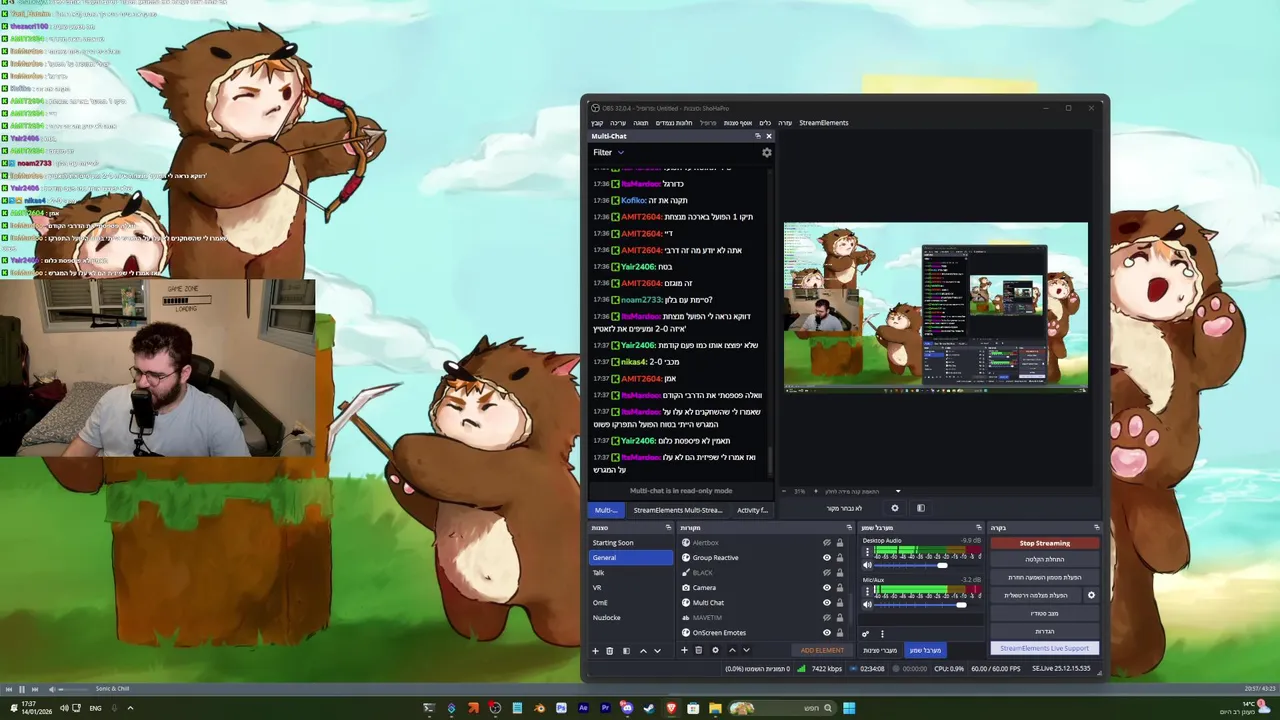Open virtual camera settings gear
This screenshot has height=720, width=1280.
coord(1091,595)
